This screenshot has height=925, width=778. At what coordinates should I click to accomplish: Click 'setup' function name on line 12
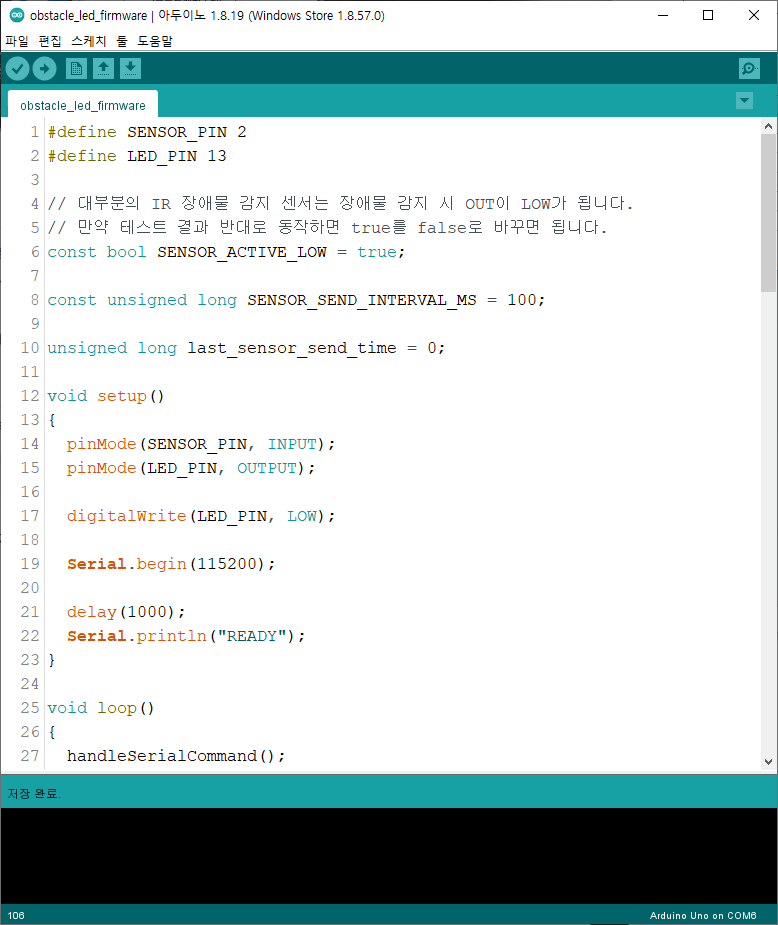(x=122, y=396)
